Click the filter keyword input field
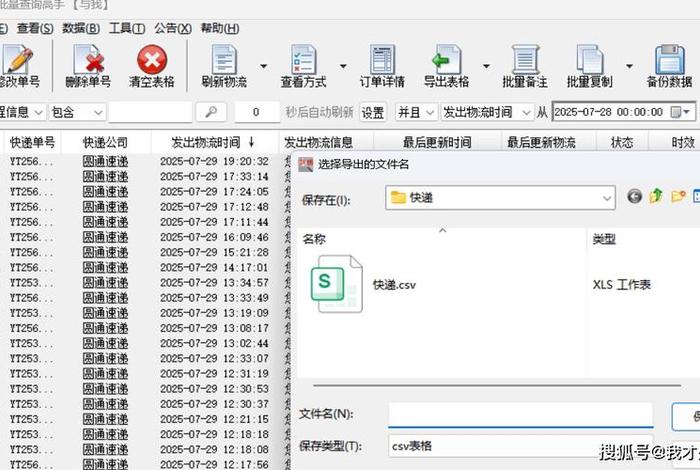700x470 pixels. click(x=150, y=112)
